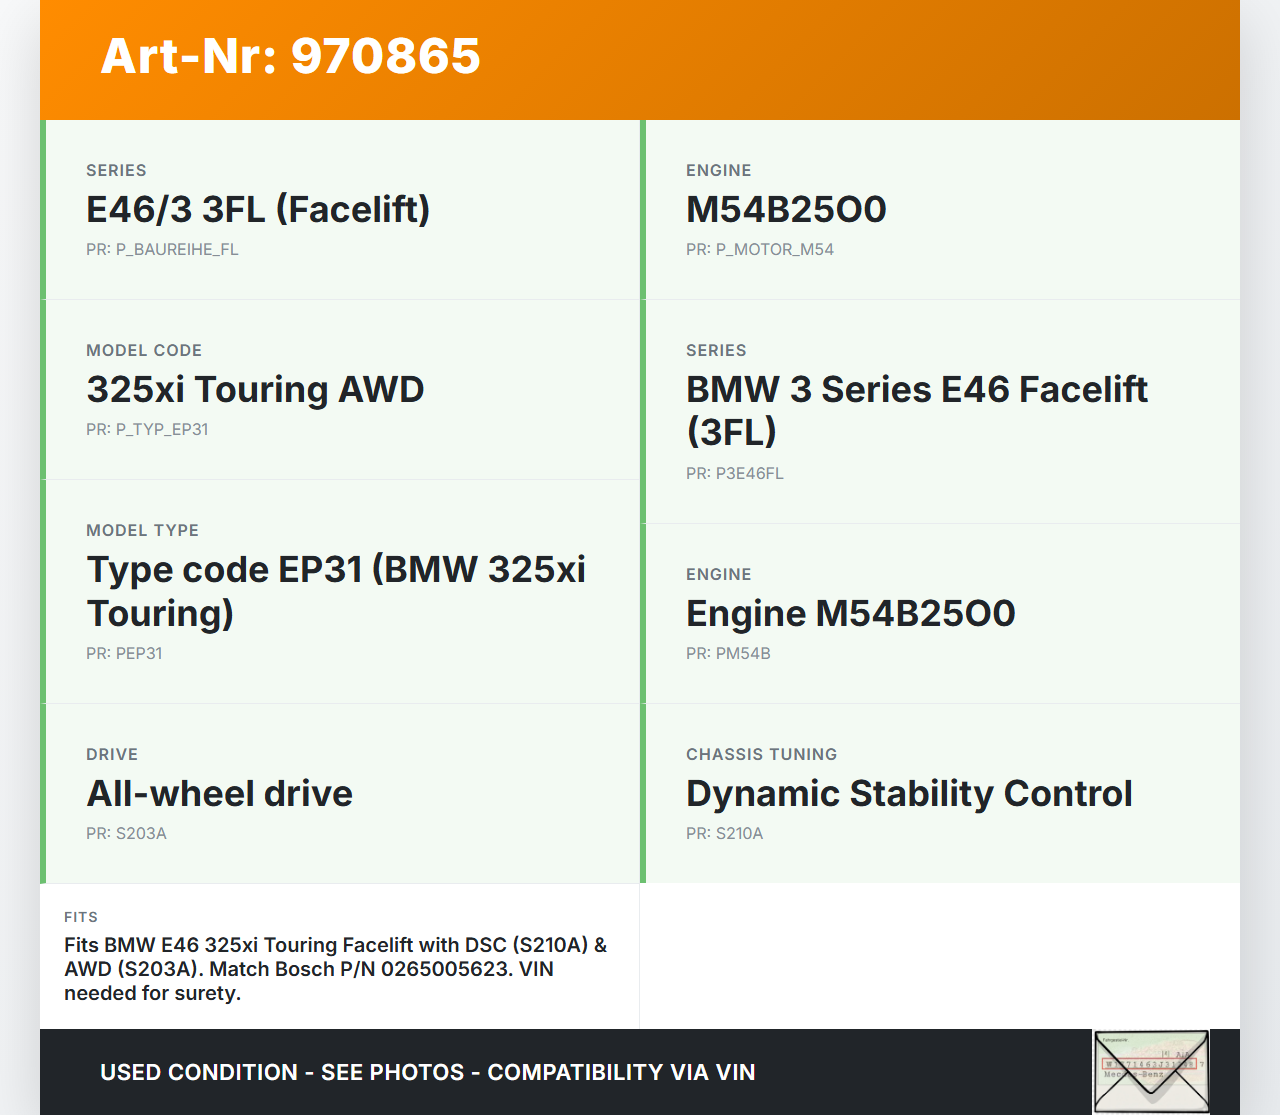Viewport: 1280px width, 1115px height.
Task: Click BMW 3 Series E46 Facelift (3FL) text
Action: pyautogui.click(x=916, y=410)
